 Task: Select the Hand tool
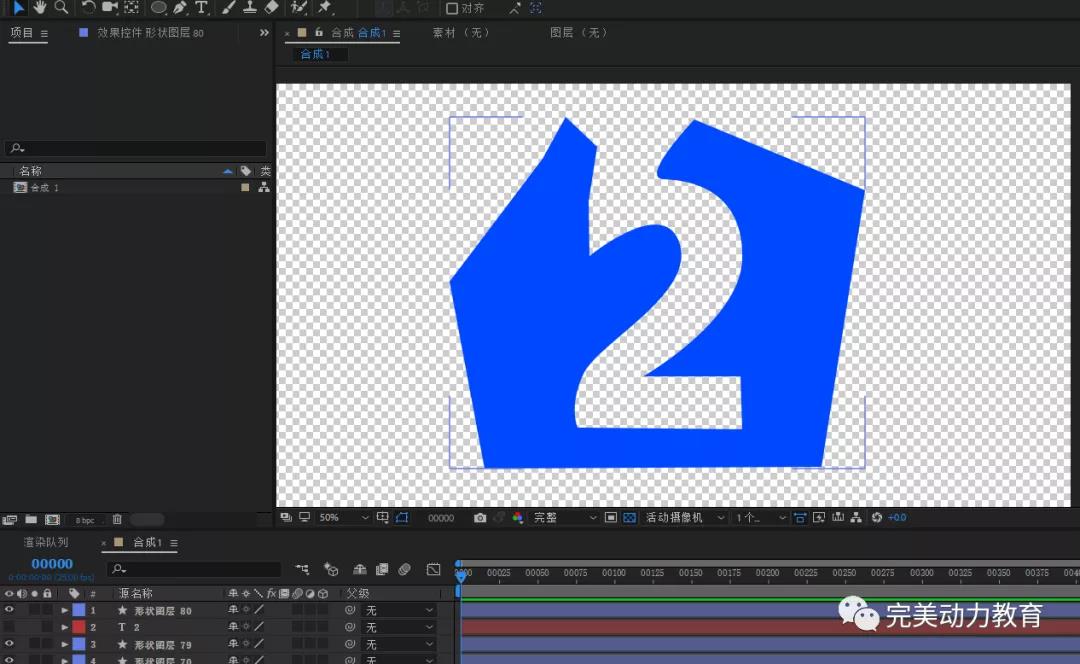pos(40,7)
